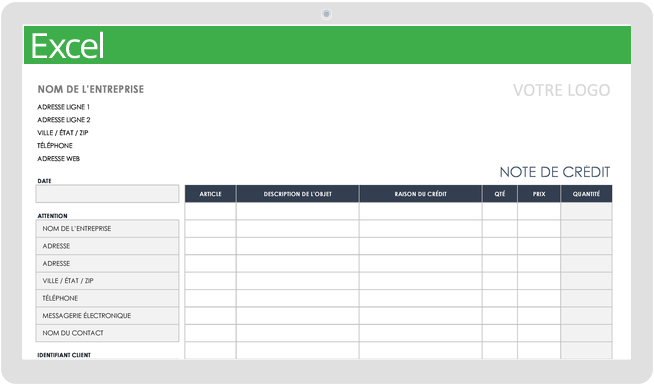The image size is (654, 385).
Task: Click the TÉLÉPHONE field under Attention
Action: (107, 298)
